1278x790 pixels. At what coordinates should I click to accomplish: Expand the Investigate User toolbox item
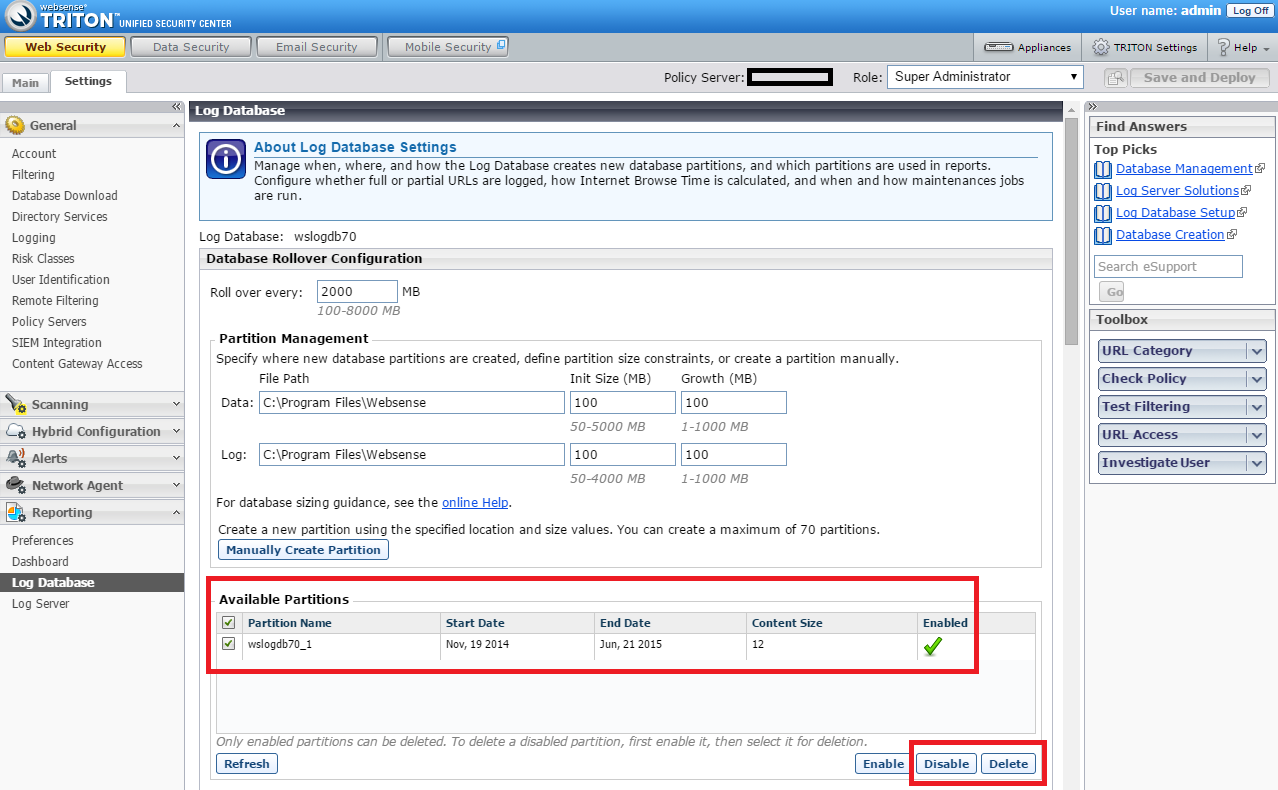1257,463
